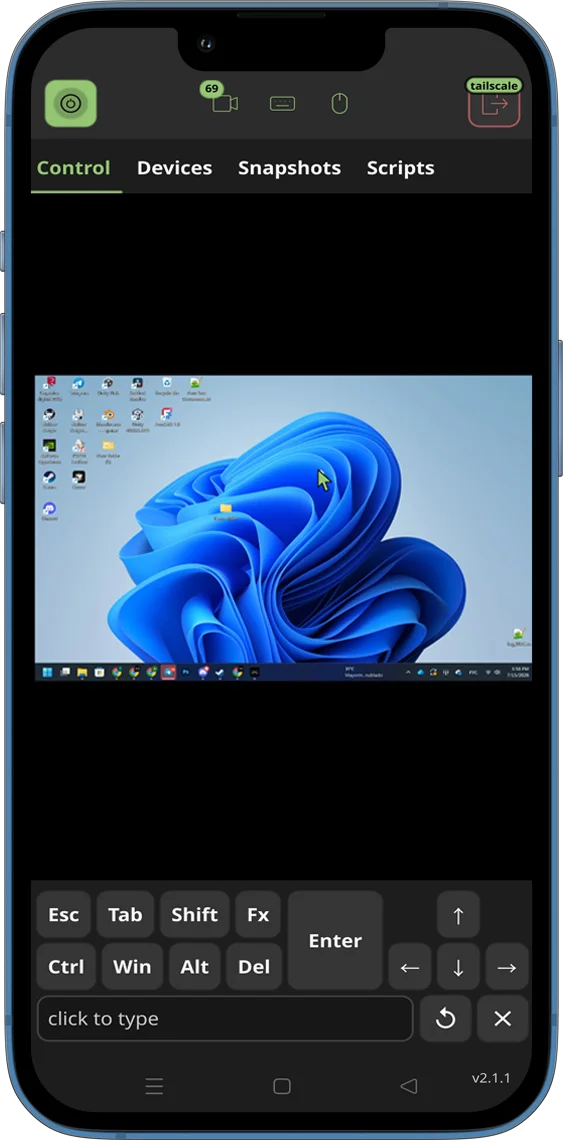The height and width of the screenshot is (1140, 563).
Task: Switch to the Control tab
Action: pos(73,168)
